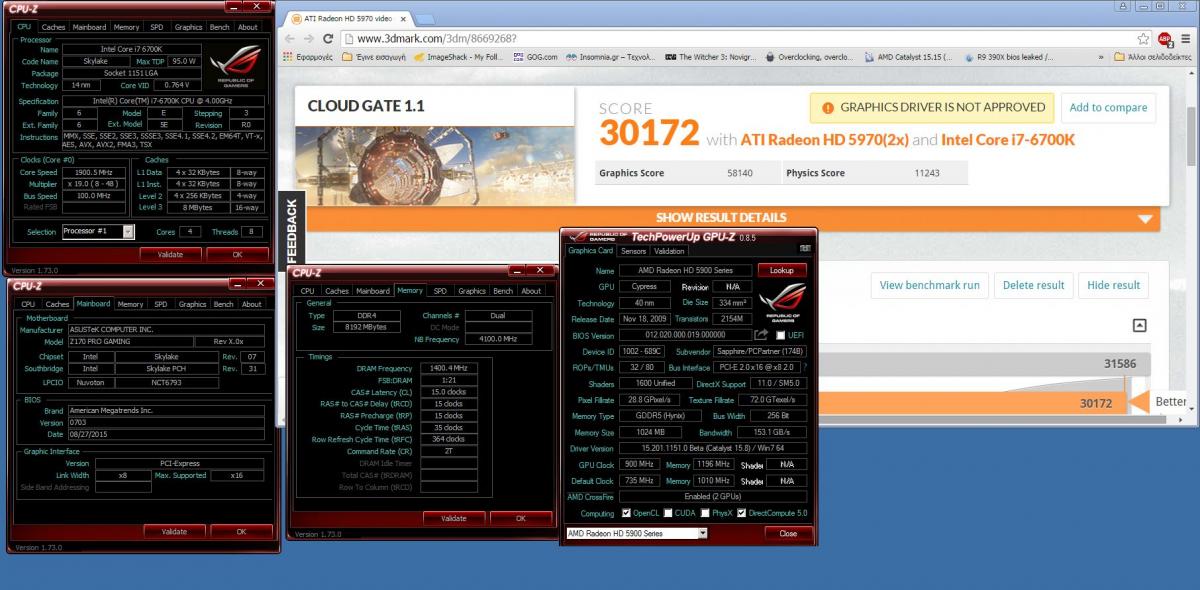Toggle the UEFI checkbox in GPU-Z

click(x=781, y=335)
